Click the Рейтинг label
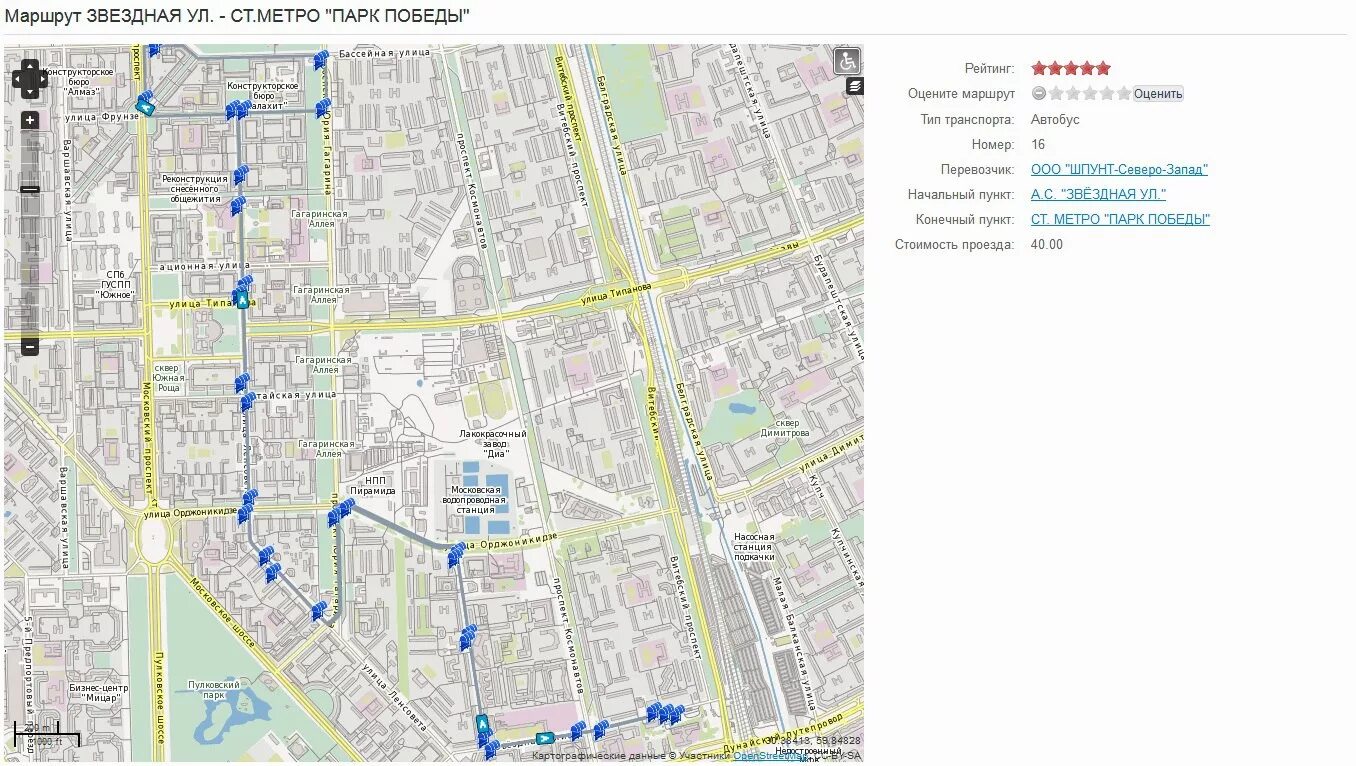 point(990,68)
